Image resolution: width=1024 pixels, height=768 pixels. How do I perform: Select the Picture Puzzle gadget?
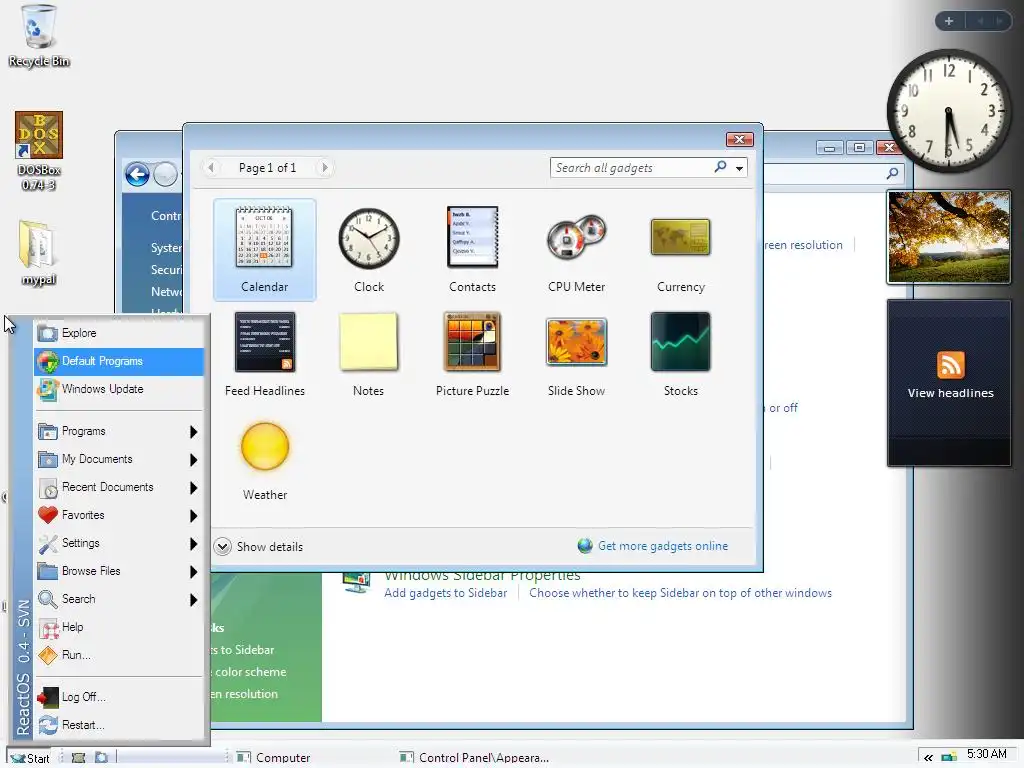tap(472, 354)
